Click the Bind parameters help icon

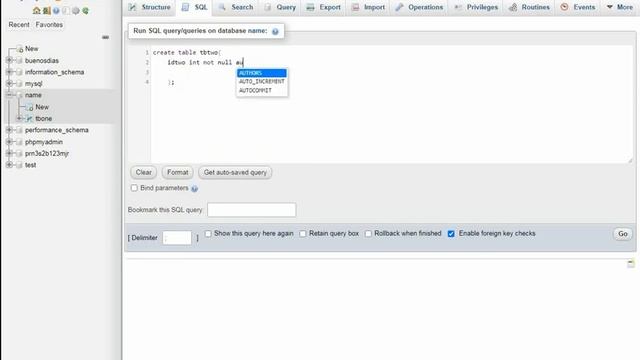pos(194,189)
